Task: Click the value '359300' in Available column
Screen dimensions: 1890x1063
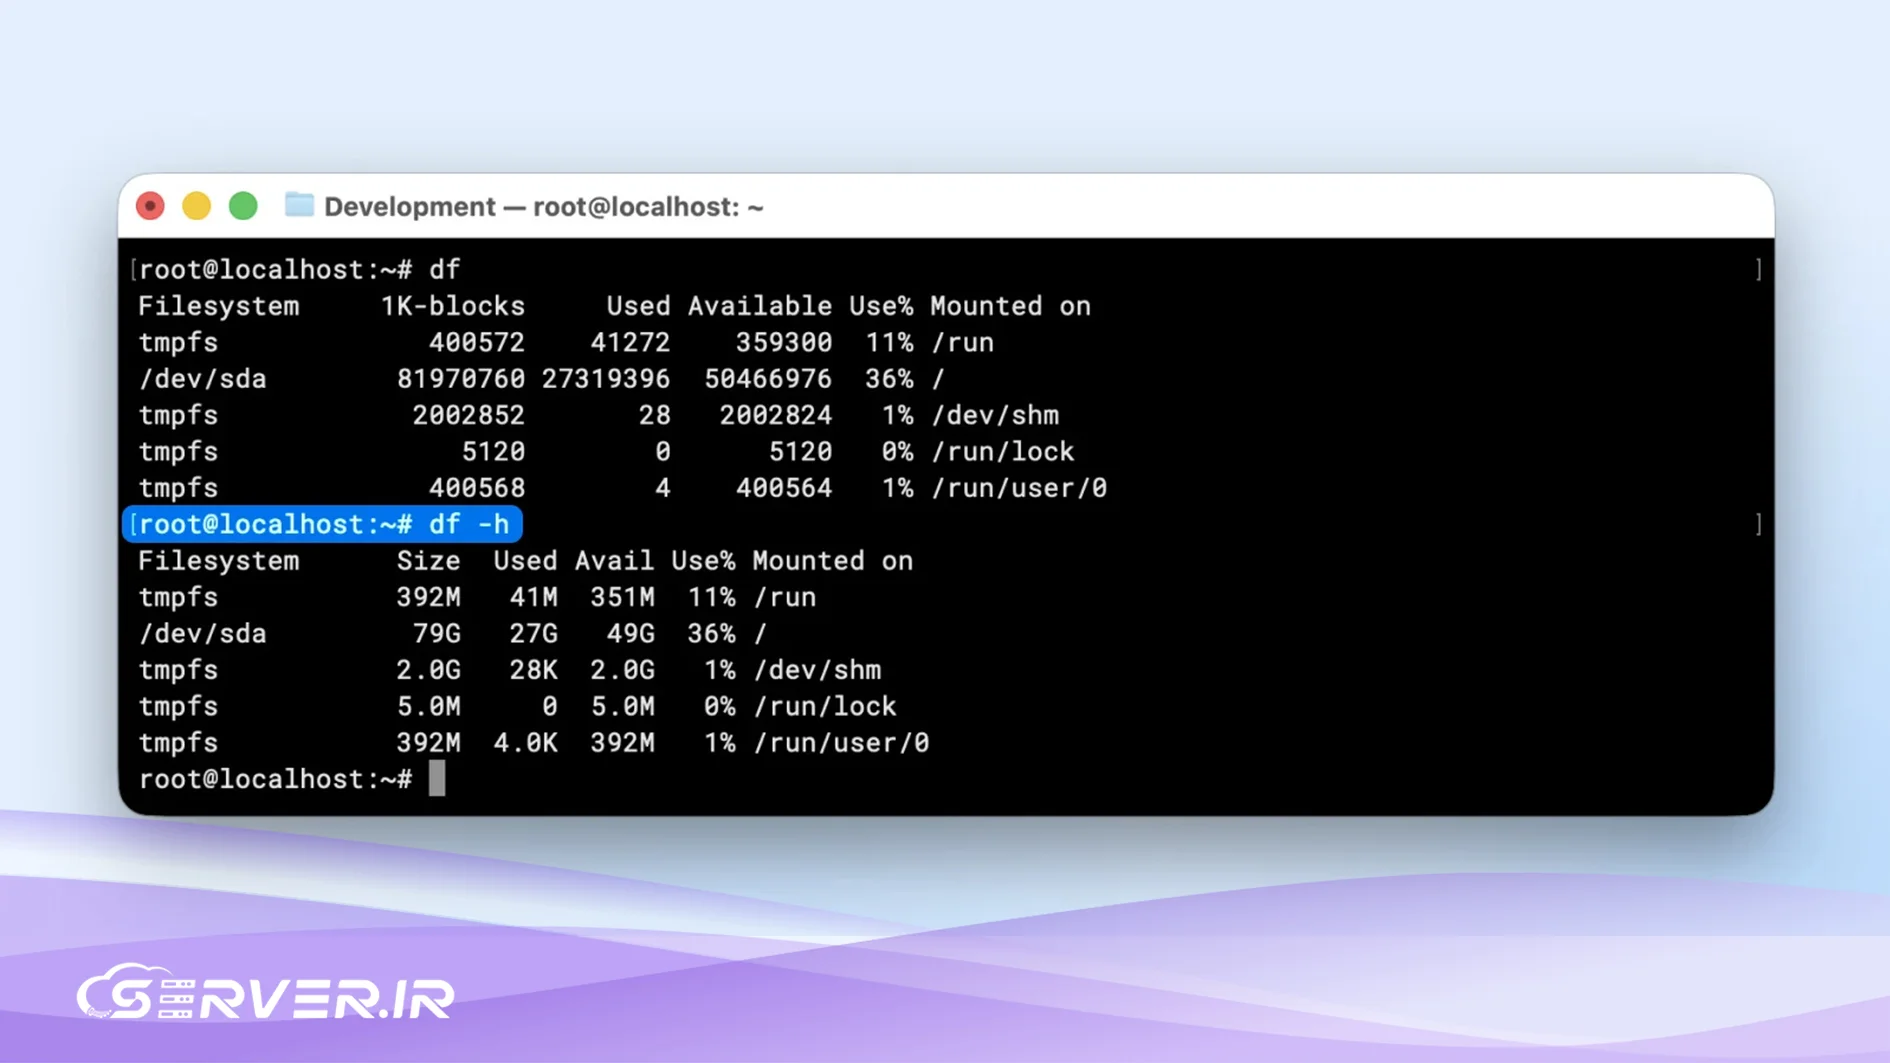Action: point(784,342)
